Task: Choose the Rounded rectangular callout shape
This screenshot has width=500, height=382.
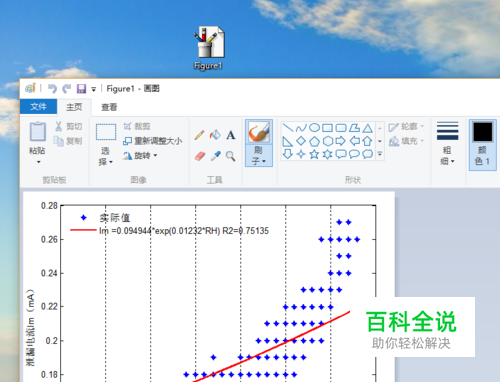Action: 341,154
